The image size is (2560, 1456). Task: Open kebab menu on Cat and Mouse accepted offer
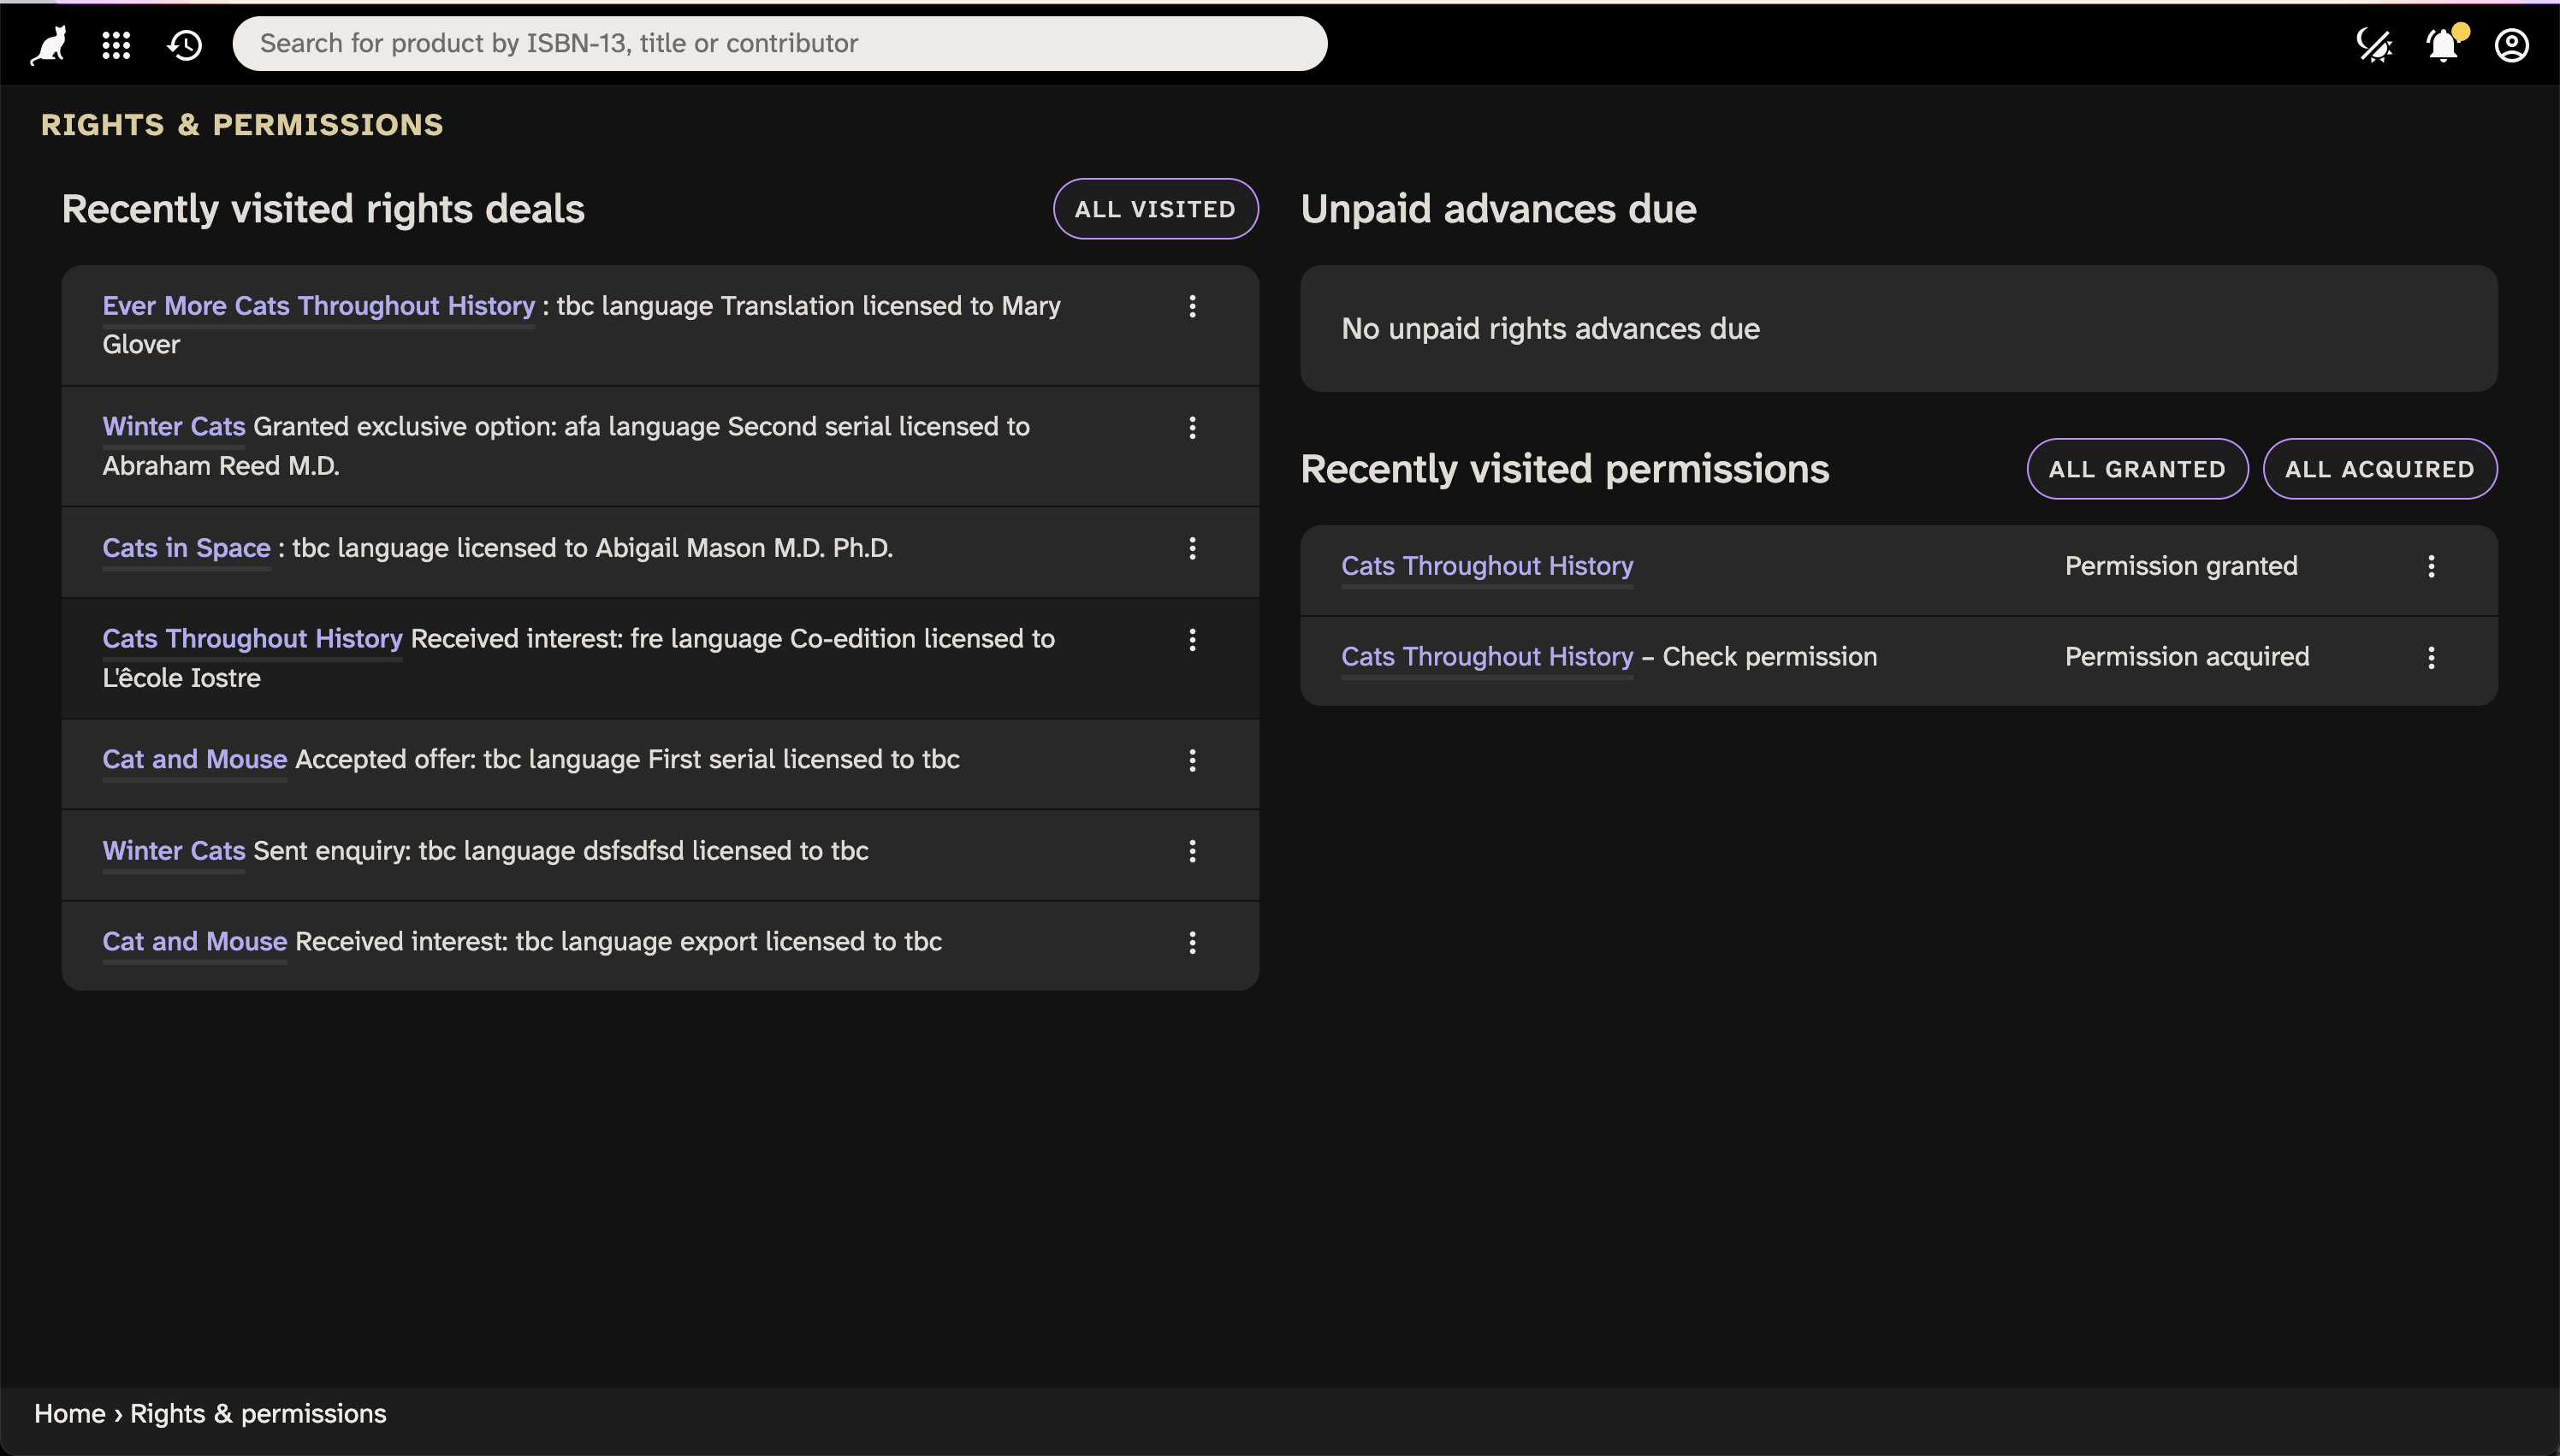point(1193,760)
